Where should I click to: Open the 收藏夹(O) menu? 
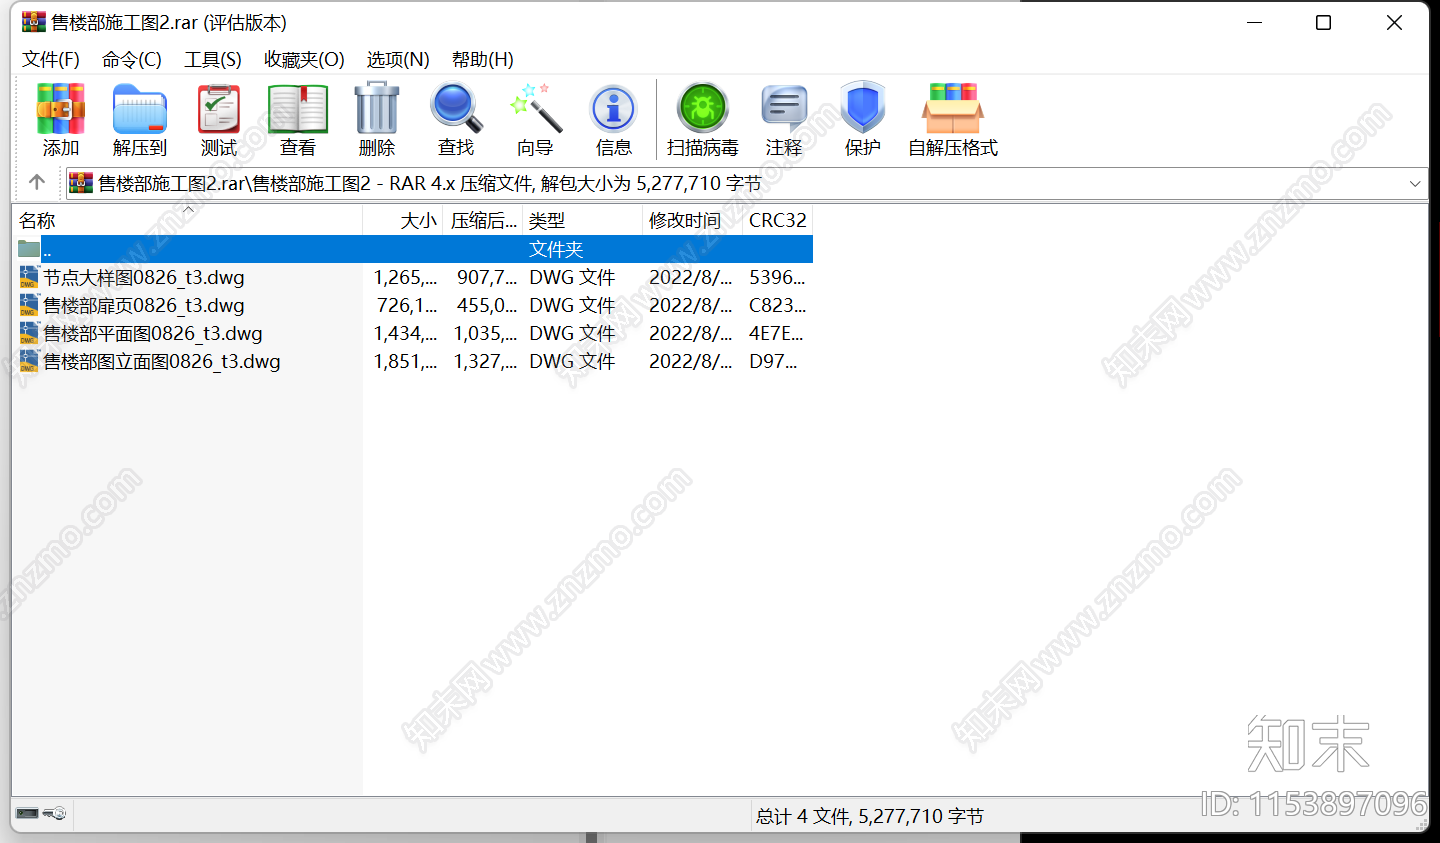pyautogui.click(x=304, y=60)
